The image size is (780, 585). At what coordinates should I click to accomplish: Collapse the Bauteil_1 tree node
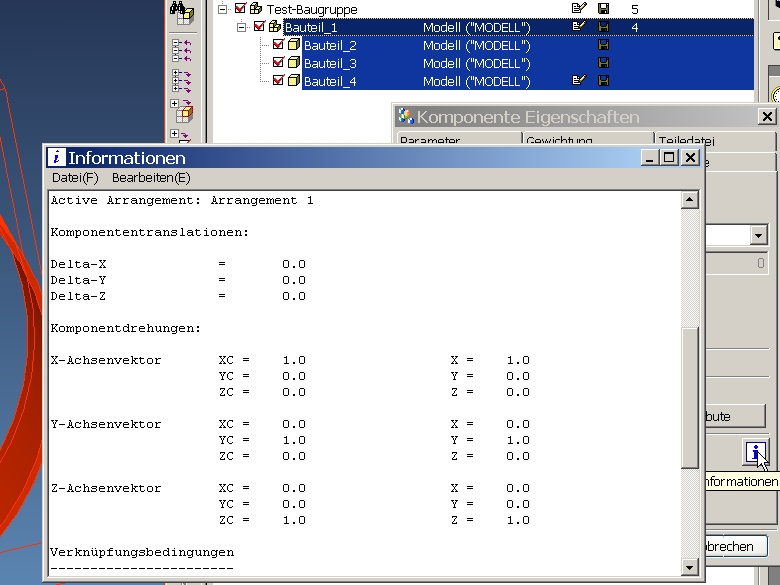coord(241,27)
